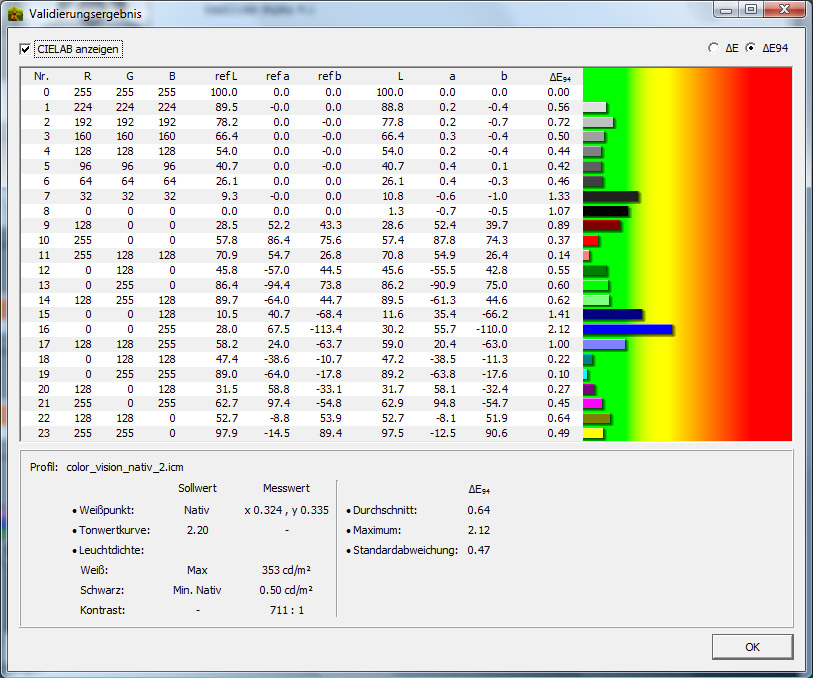
Task: Select the ΔE94 radio button
Action: pos(751,47)
